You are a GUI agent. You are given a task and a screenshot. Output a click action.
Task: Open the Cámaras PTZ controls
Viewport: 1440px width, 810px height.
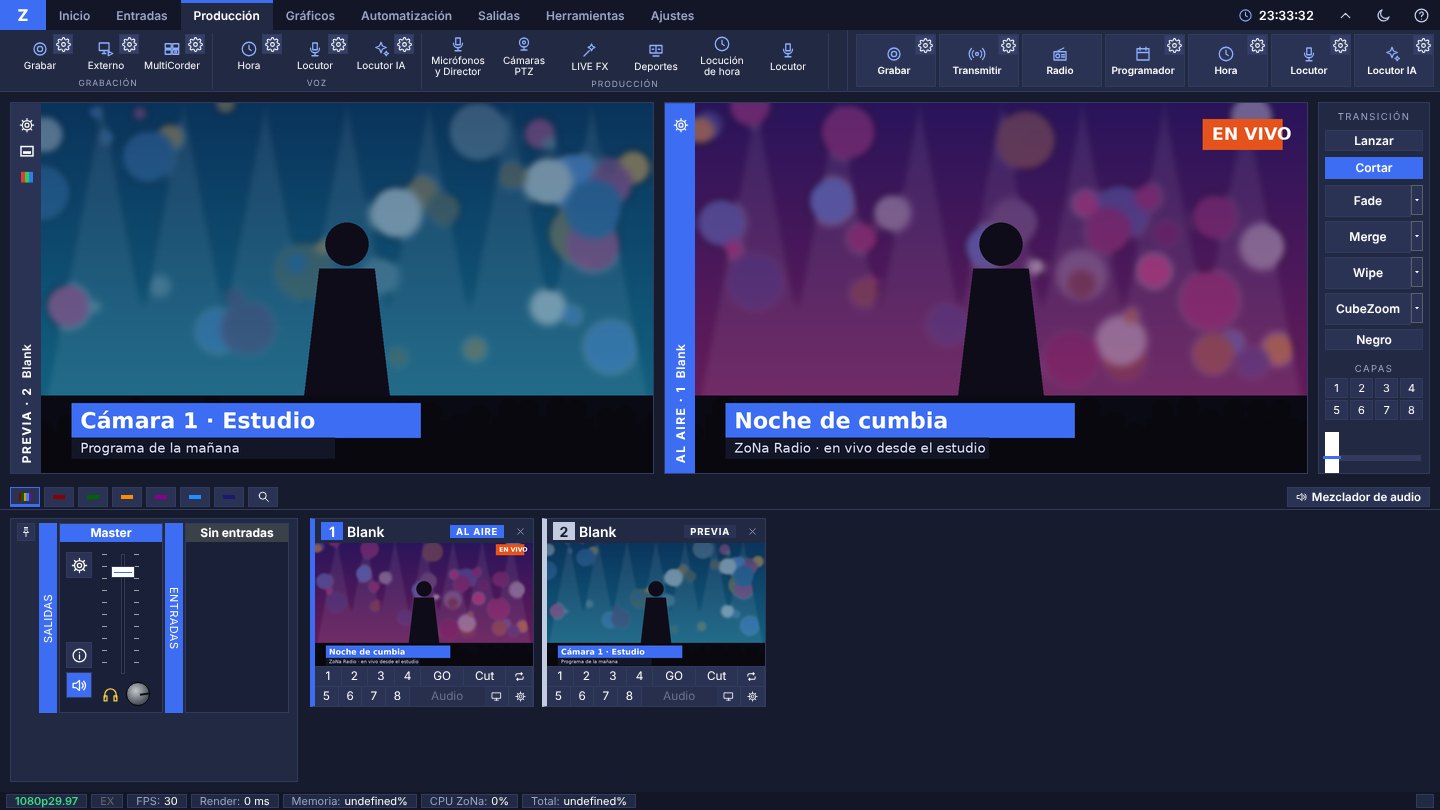524,56
